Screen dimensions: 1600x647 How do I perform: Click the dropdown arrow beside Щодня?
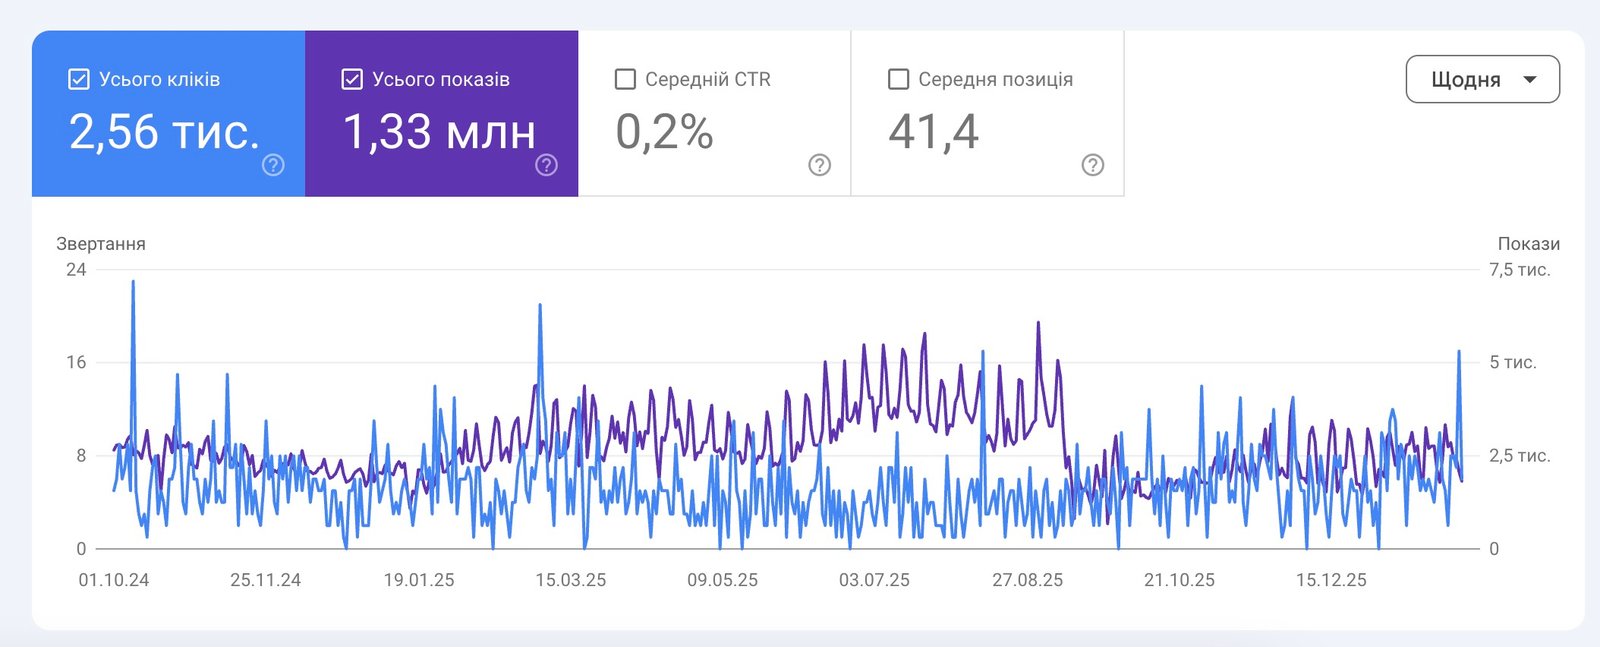(1530, 80)
